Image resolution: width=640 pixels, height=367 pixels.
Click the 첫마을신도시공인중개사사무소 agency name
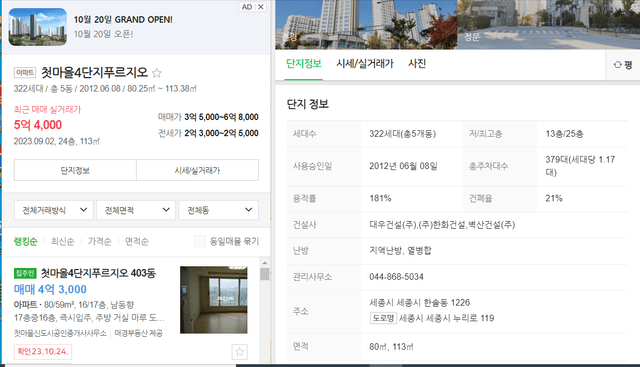click(60, 333)
